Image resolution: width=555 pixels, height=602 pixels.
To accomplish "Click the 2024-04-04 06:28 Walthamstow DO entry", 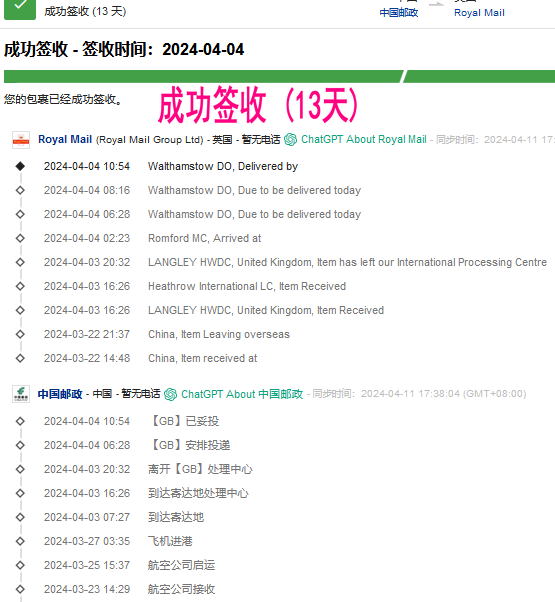I will (202, 214).
